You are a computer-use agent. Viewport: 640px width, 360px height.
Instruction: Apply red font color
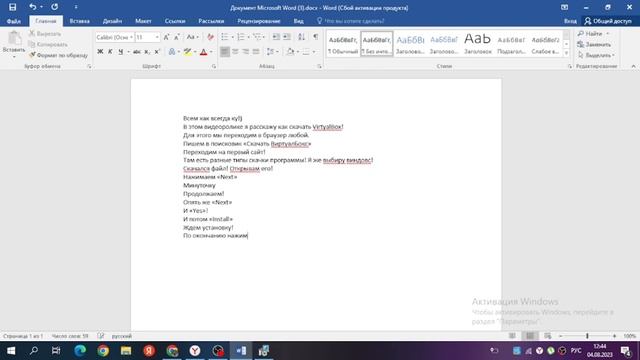203,52
